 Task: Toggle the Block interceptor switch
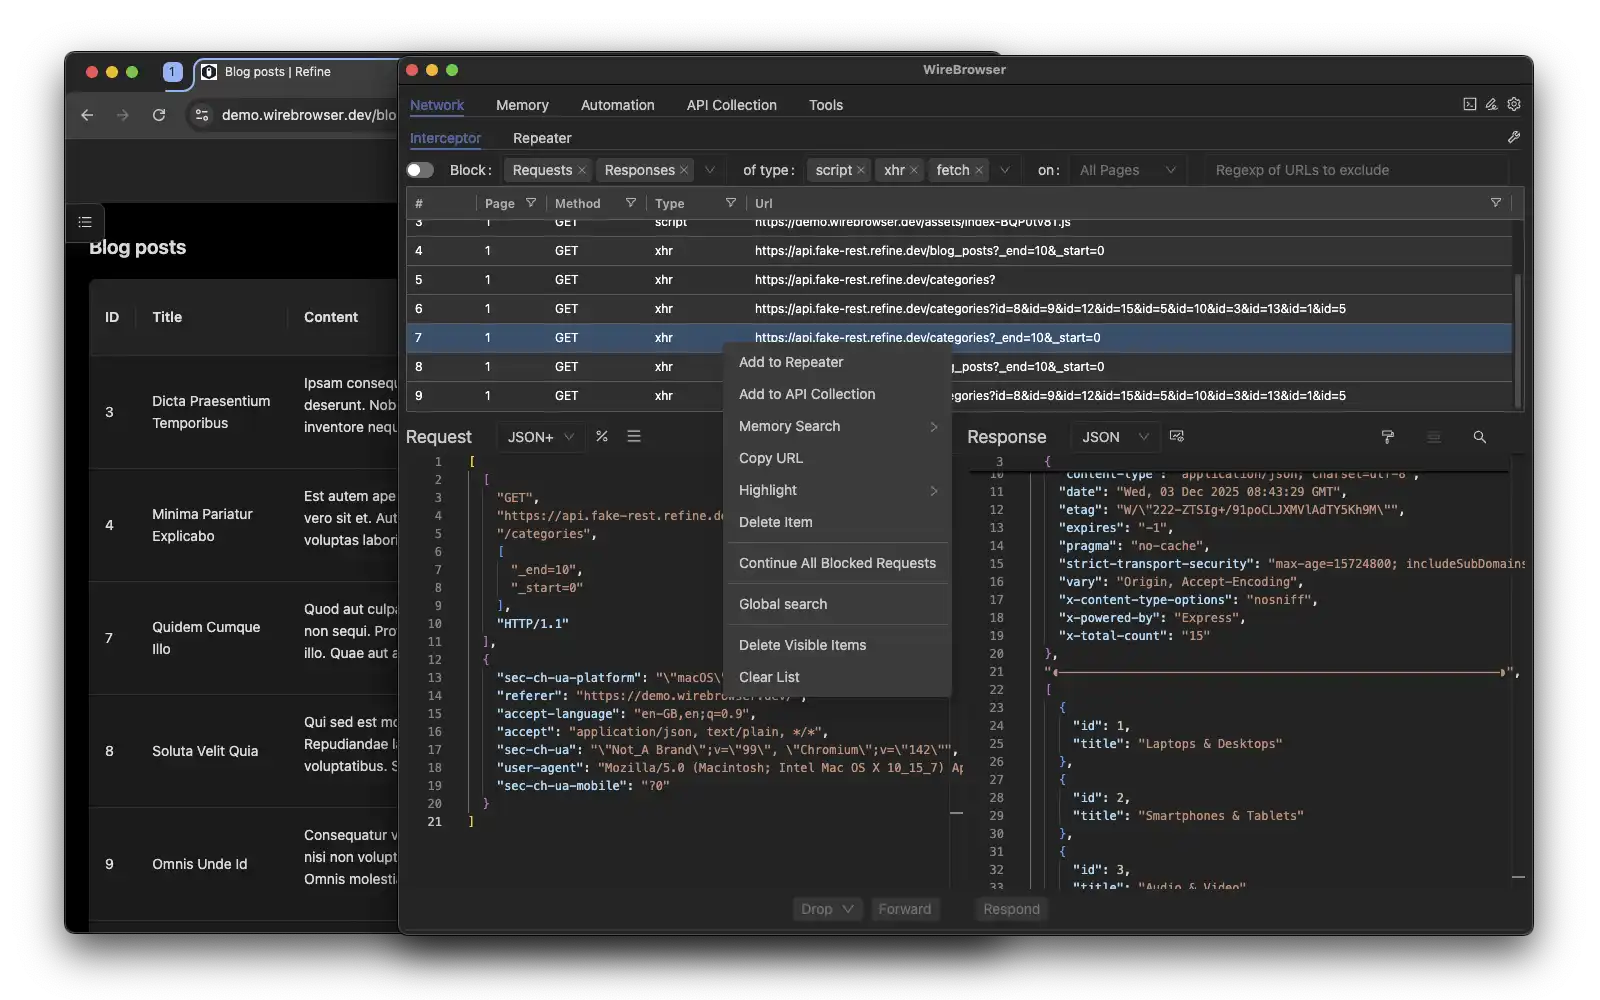420,170
